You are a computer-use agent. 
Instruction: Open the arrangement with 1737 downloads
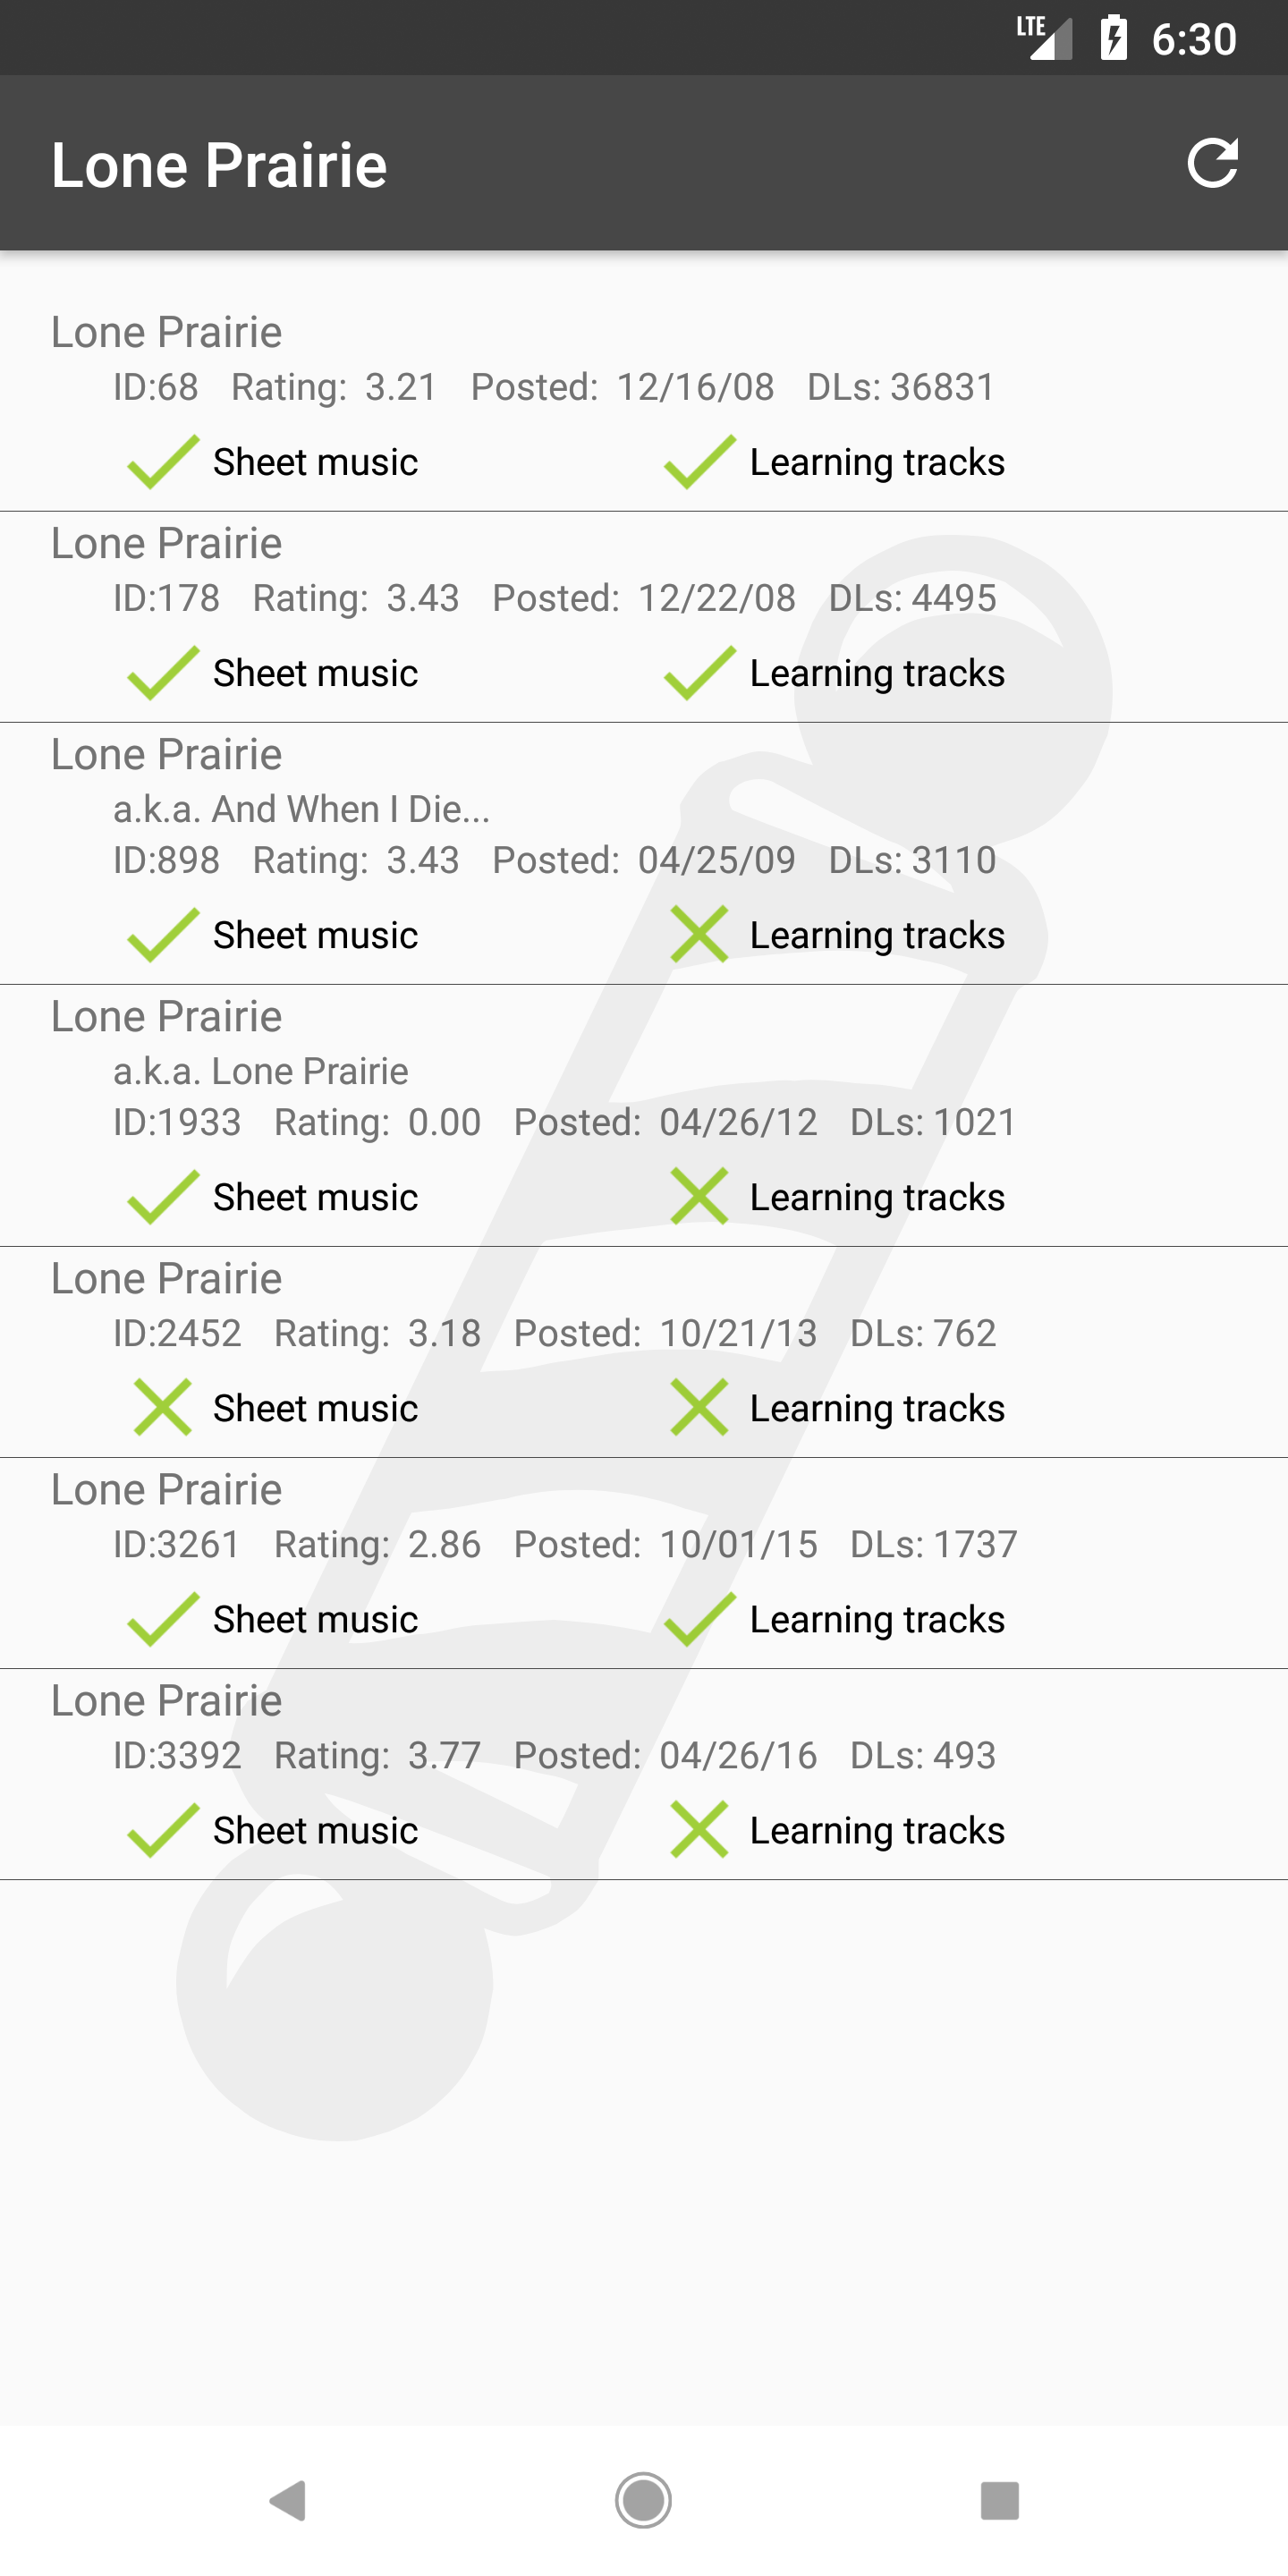click(x=644, y=1563)
